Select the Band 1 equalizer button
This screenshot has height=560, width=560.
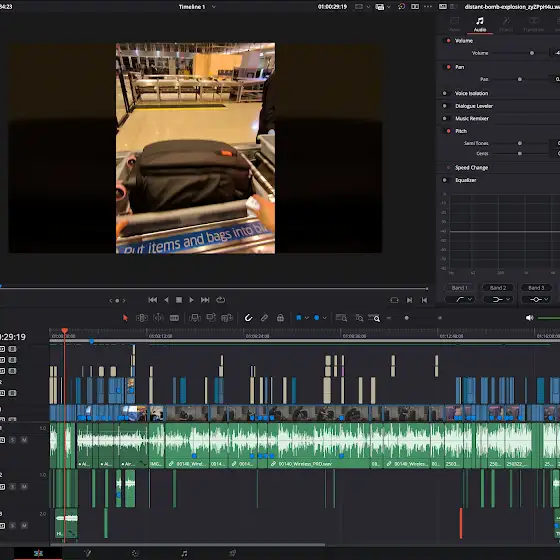(x=459, y=288)
